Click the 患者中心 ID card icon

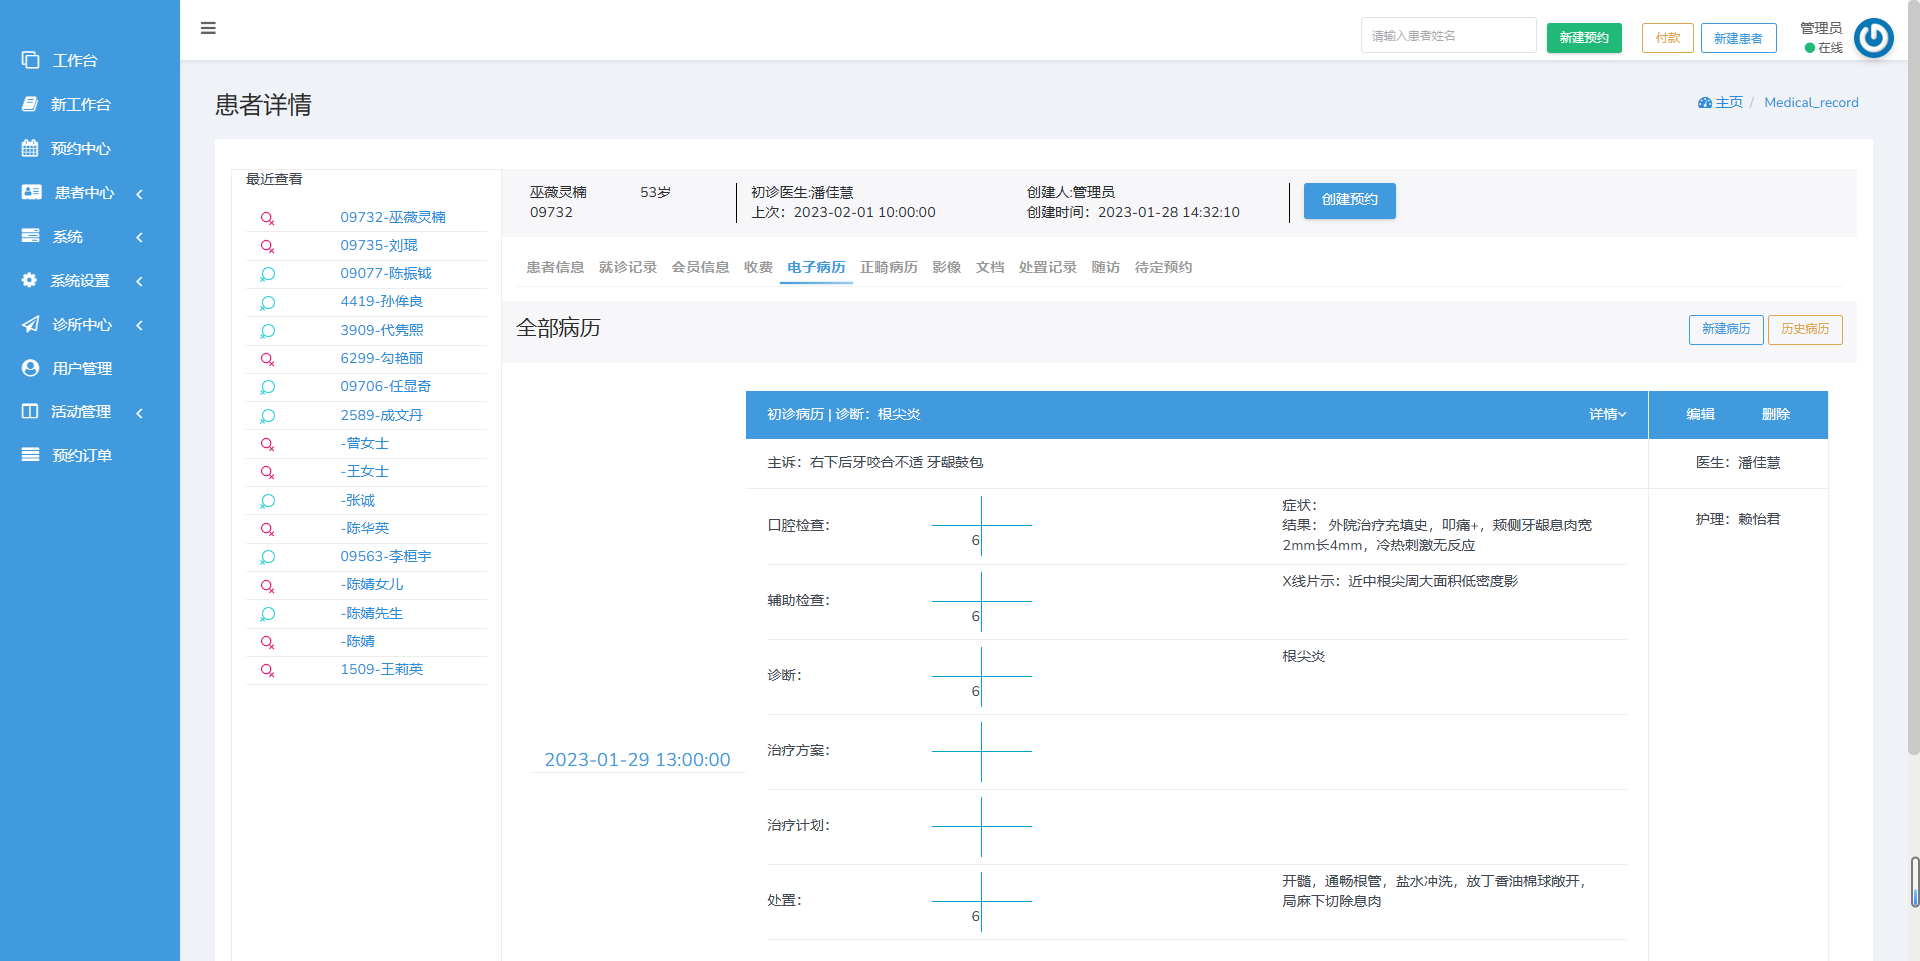(32, 192)
